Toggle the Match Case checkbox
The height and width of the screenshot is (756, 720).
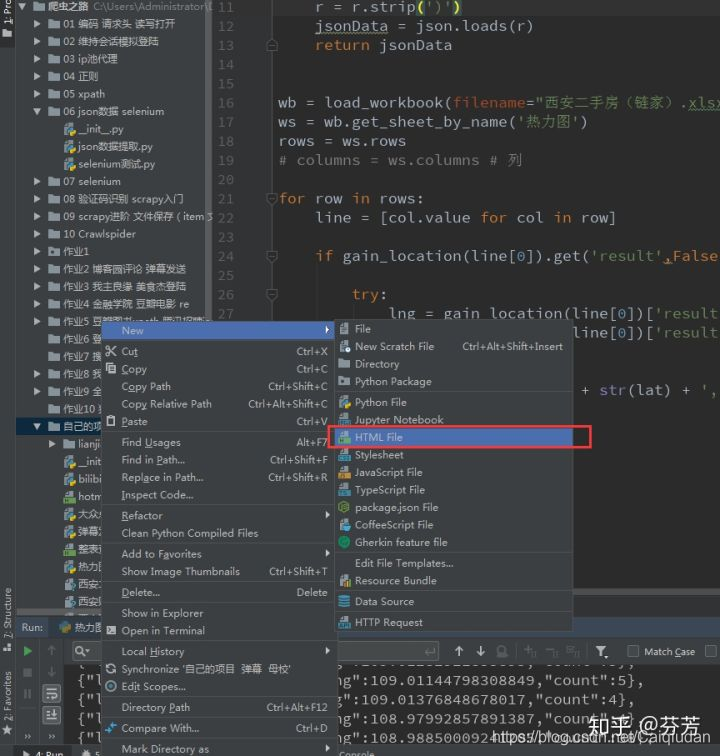point(633,651)
